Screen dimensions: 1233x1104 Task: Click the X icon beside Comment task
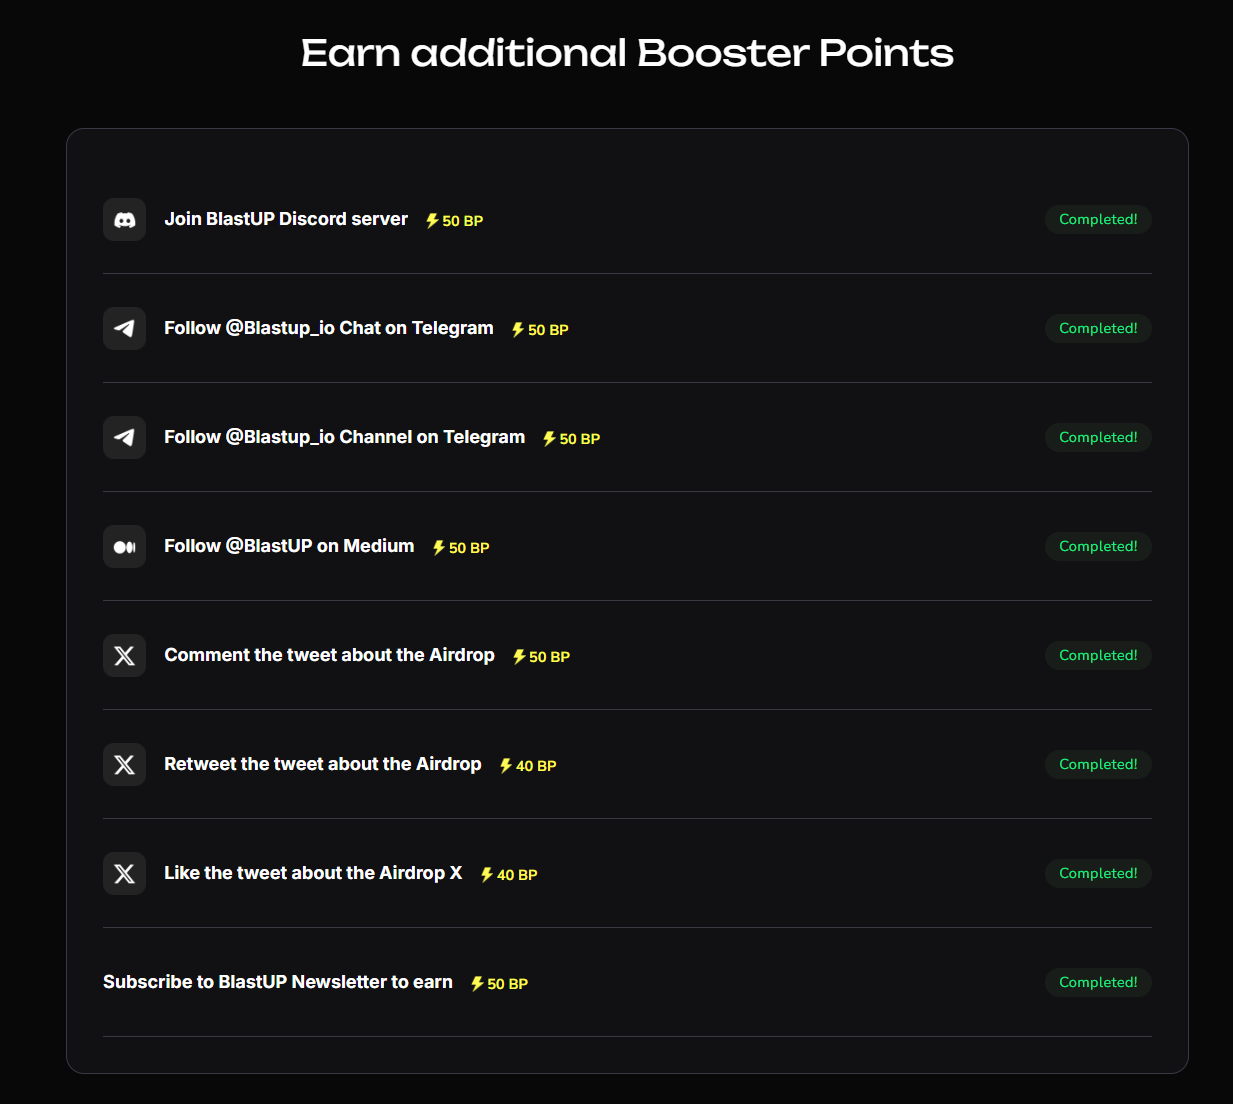(124, 656)
